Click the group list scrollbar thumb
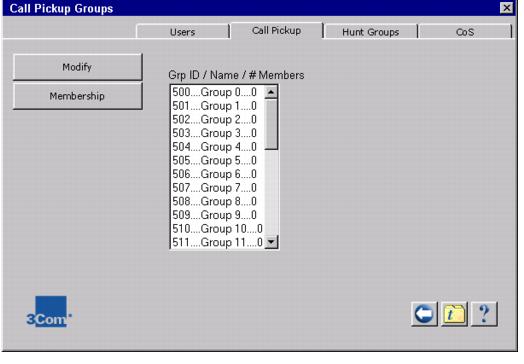524x364 pixels. click(x=271, y=124)
